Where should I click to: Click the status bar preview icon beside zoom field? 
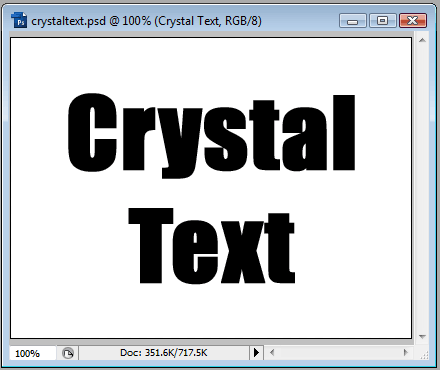point(68,353)
